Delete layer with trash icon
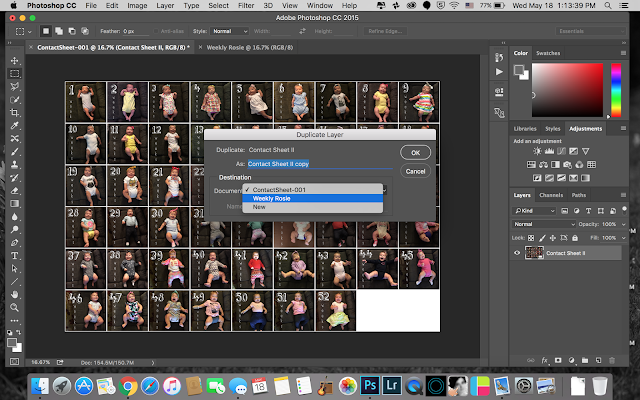Screen dimensions: 640x400 612,360
